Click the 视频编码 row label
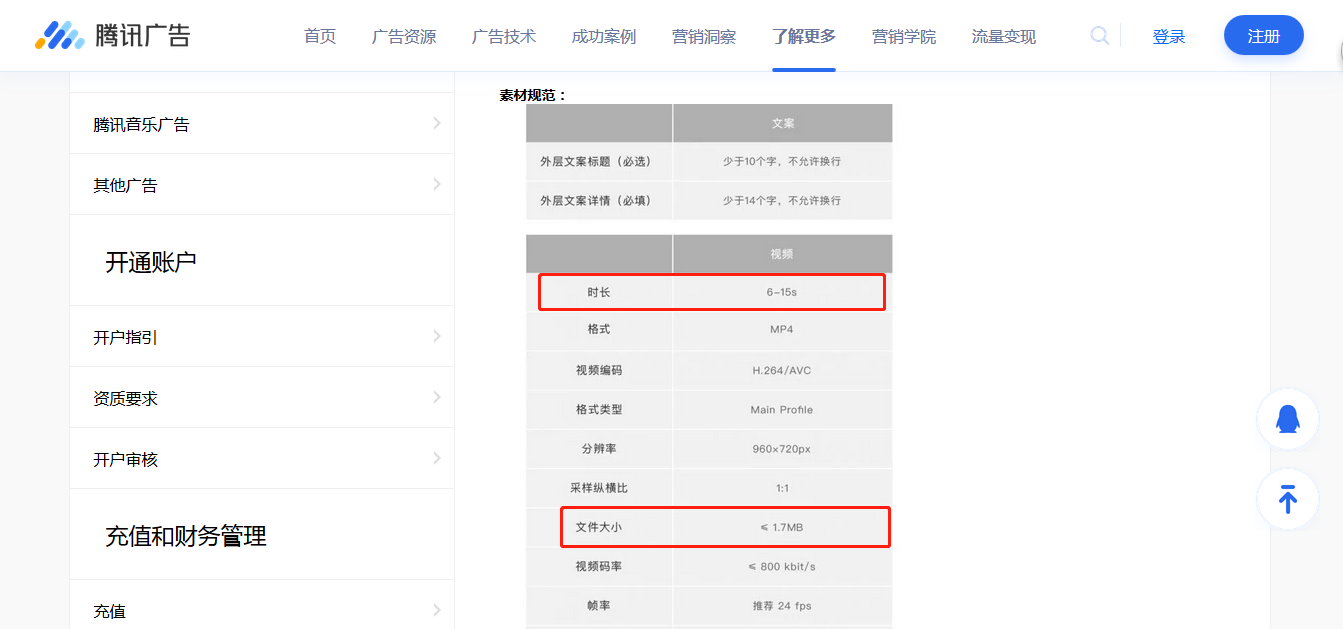 click(x=599, y=370)
